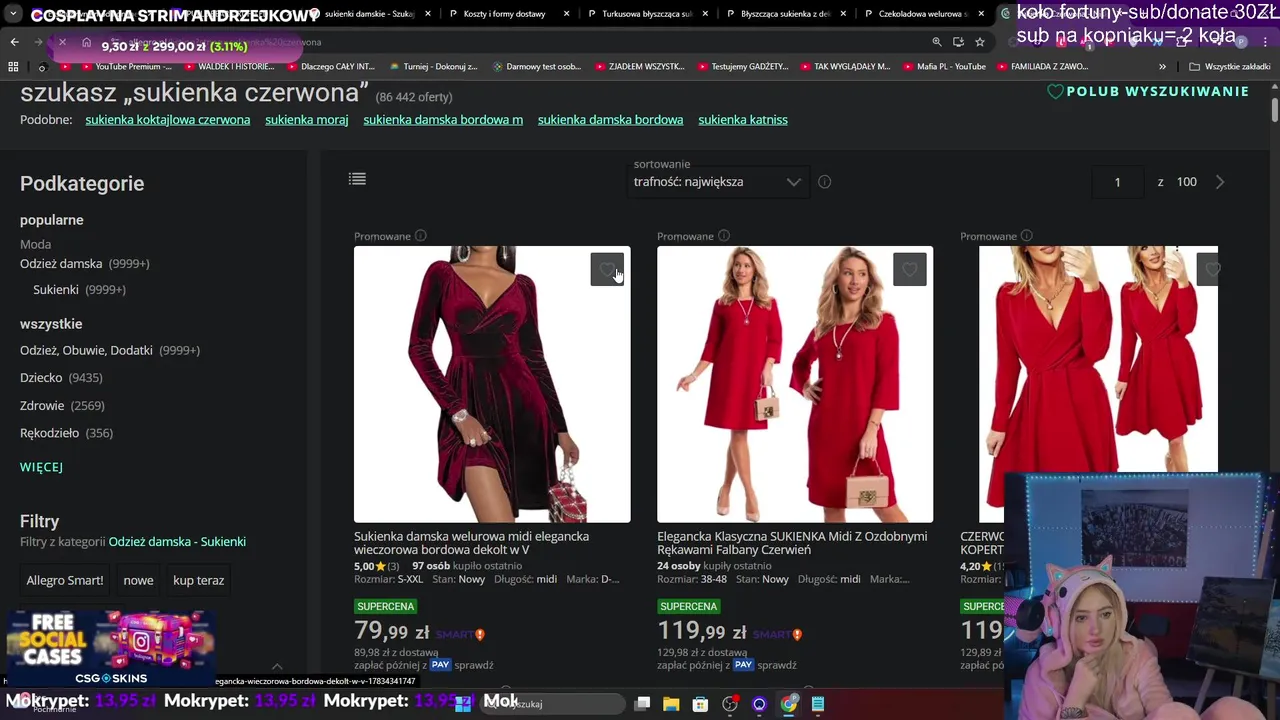This screenshot has height=720, width=1280.
Task: Show Promowane info for the first offer
Action: (421, 236)
